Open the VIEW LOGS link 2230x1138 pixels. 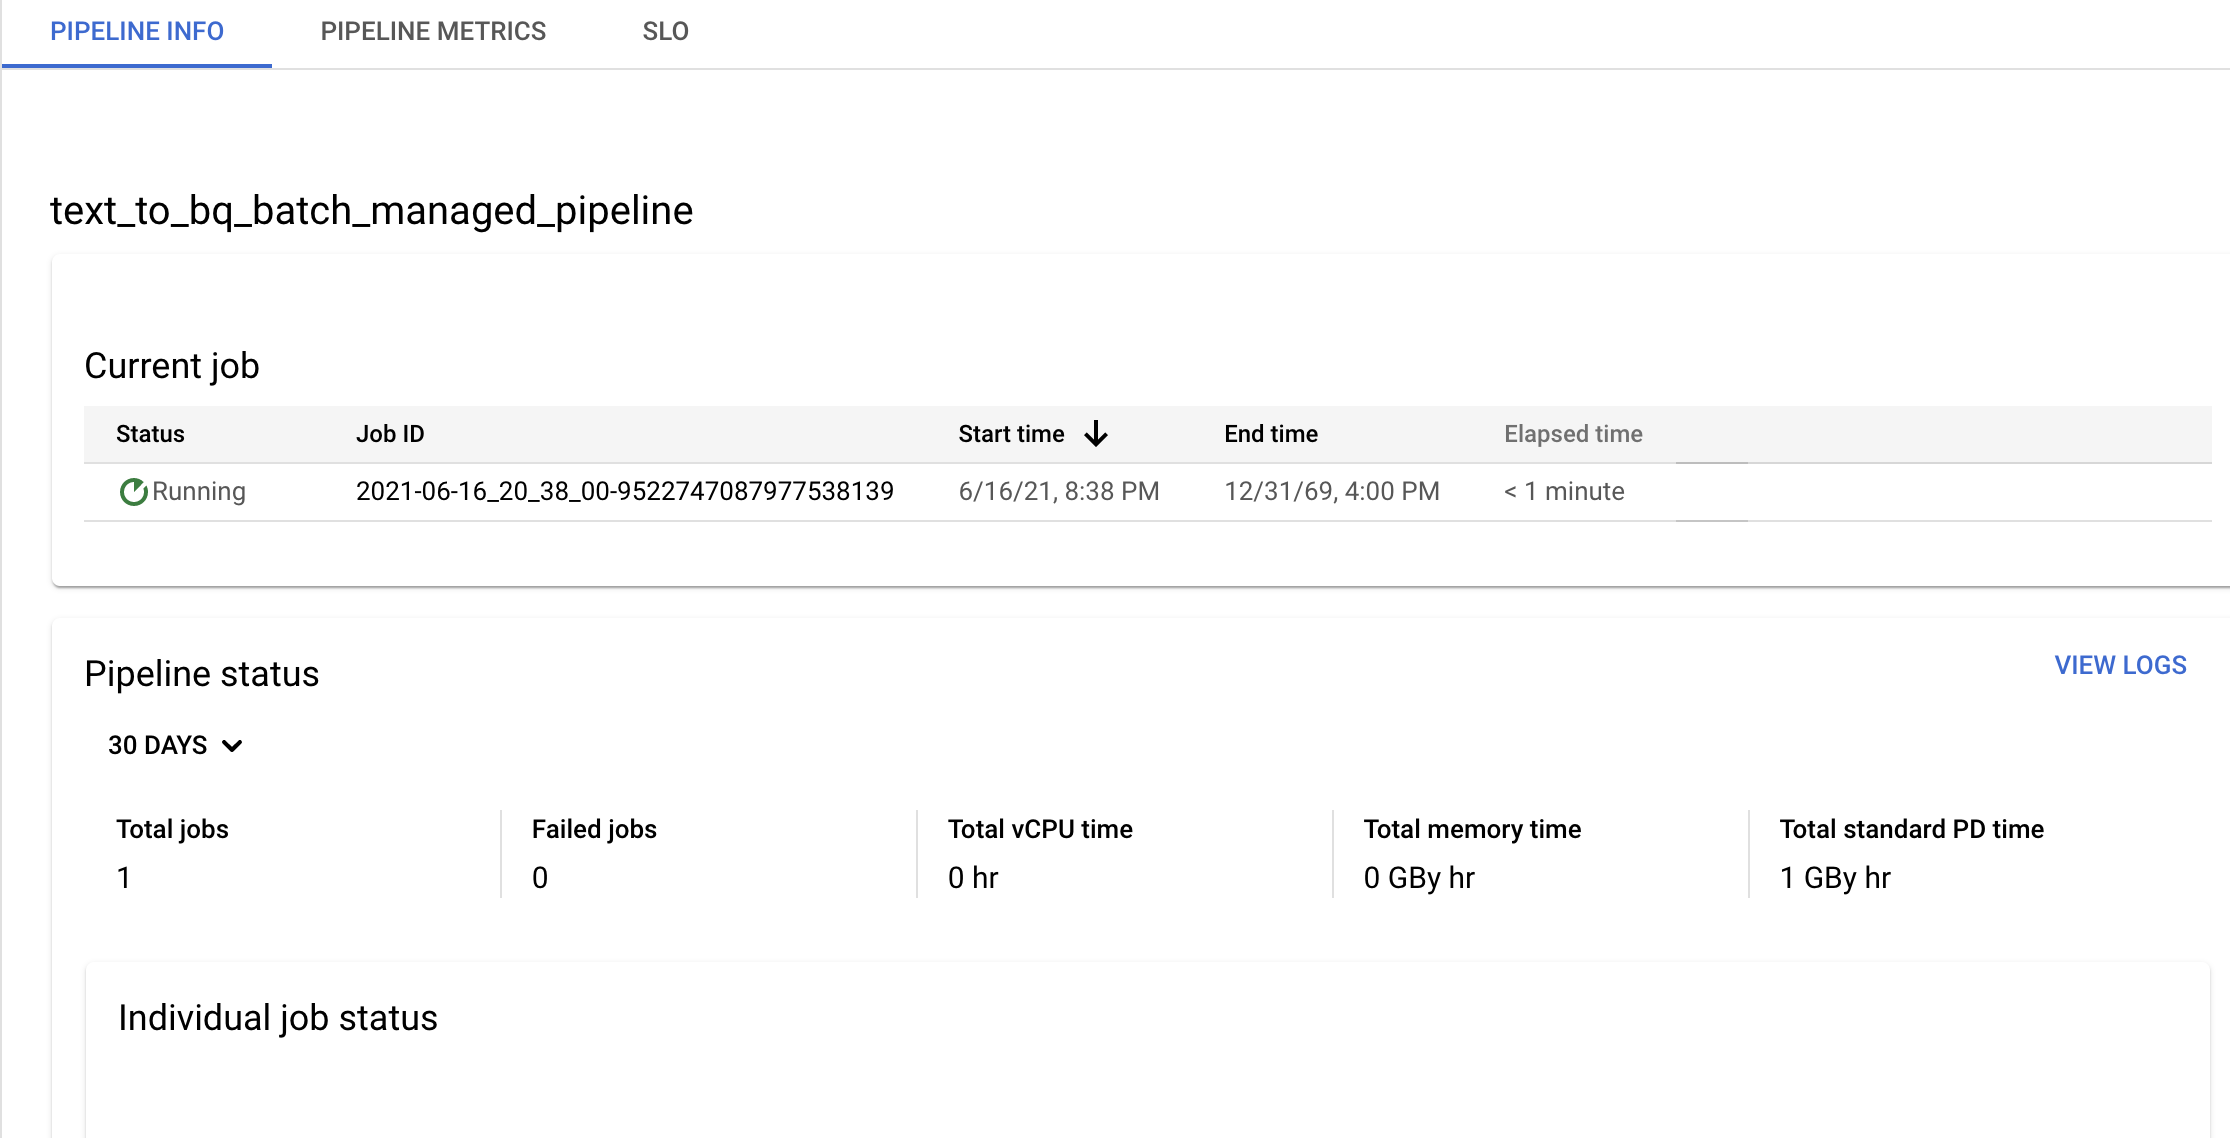coord(2123,666)
